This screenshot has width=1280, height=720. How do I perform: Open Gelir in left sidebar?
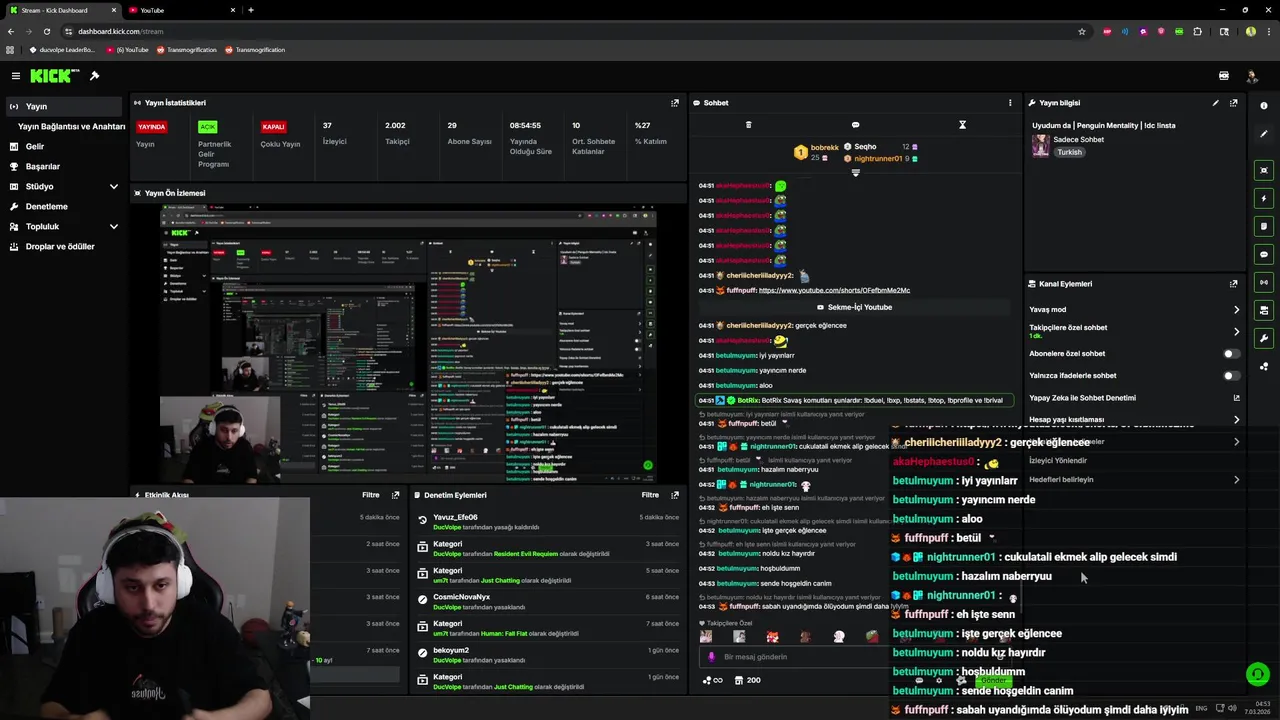34,147
